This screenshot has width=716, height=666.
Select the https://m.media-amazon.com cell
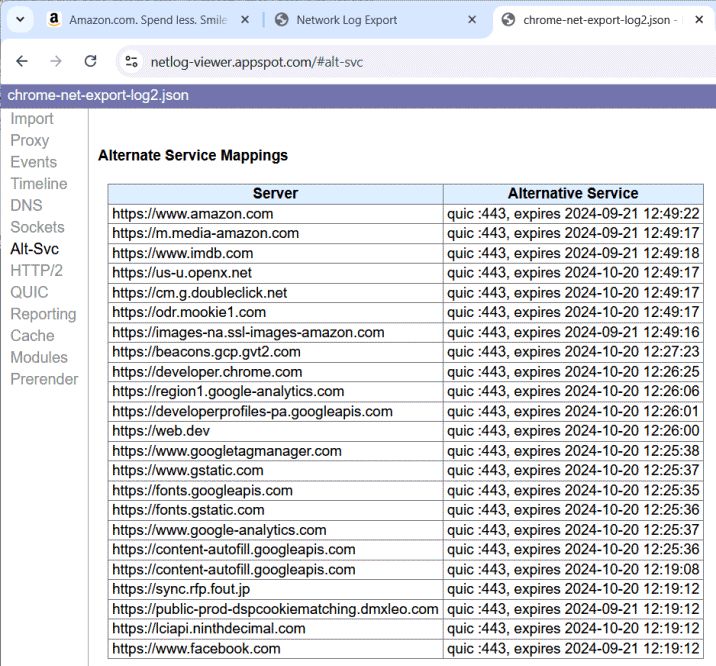tap(275, 233)
